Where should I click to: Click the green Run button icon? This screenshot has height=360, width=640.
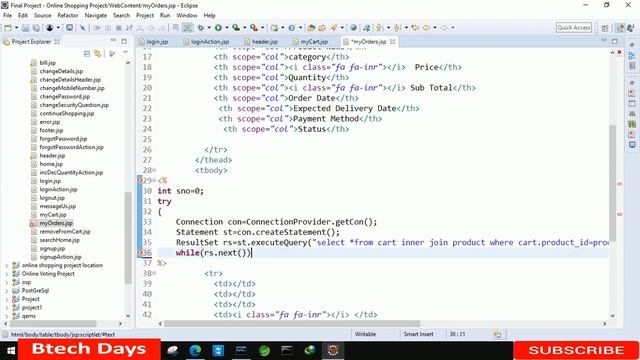pyautogui.click(x=218, y=28)
